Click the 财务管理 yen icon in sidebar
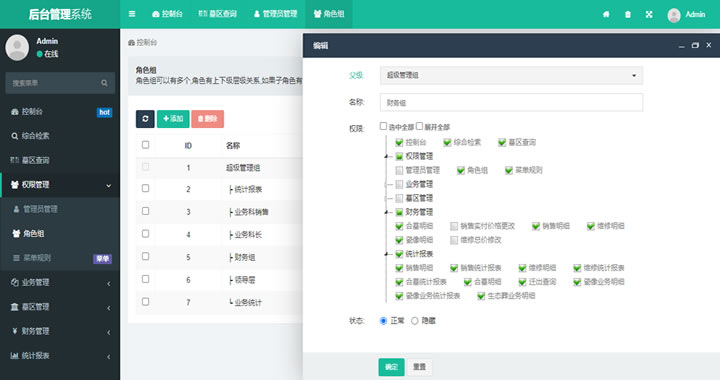Screen dimensions: 720x380 (15, 331)
